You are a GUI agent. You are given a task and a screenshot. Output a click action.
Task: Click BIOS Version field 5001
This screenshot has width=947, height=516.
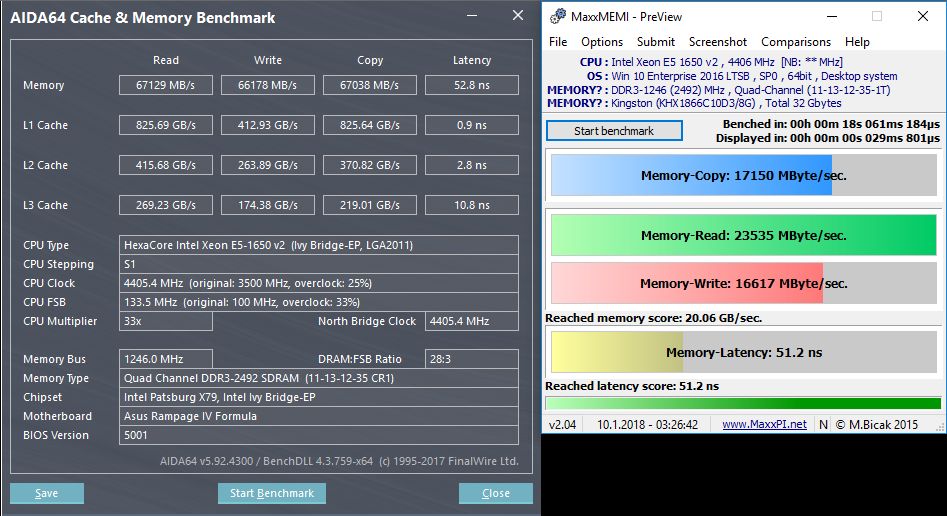319,435
